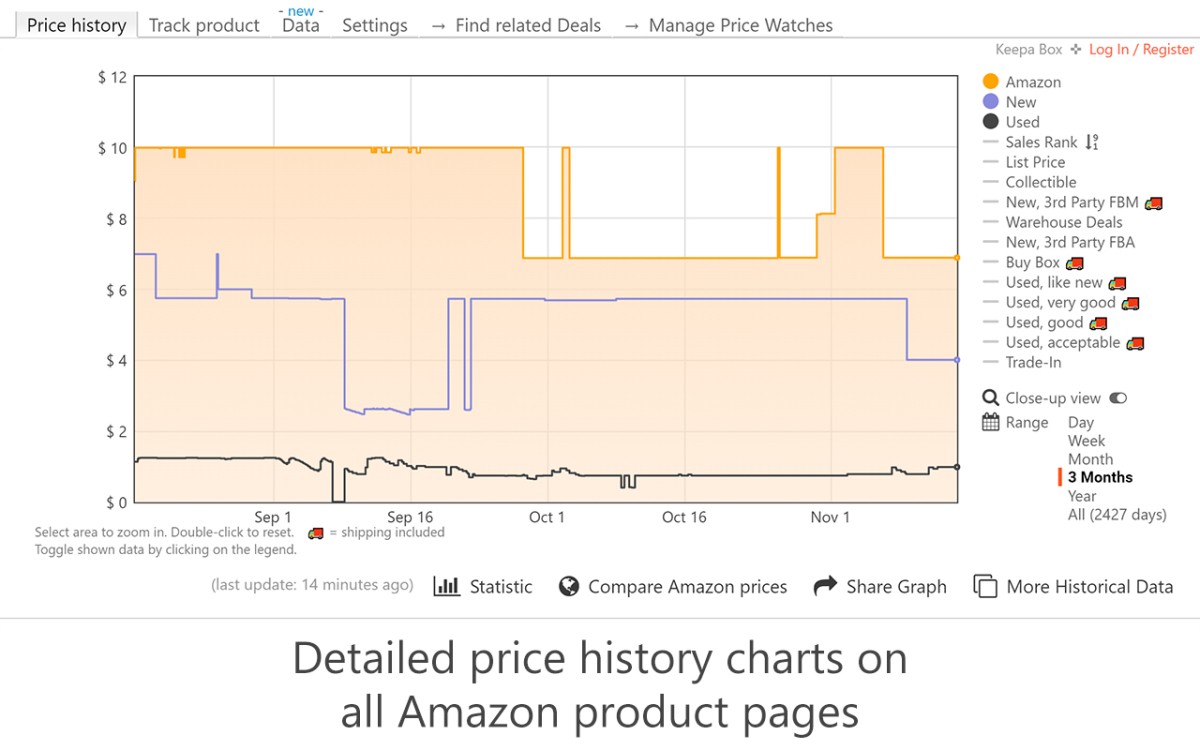Select the All (2427 days) range
Viewport: 1200px width, 750px height.
point(1117,514)
